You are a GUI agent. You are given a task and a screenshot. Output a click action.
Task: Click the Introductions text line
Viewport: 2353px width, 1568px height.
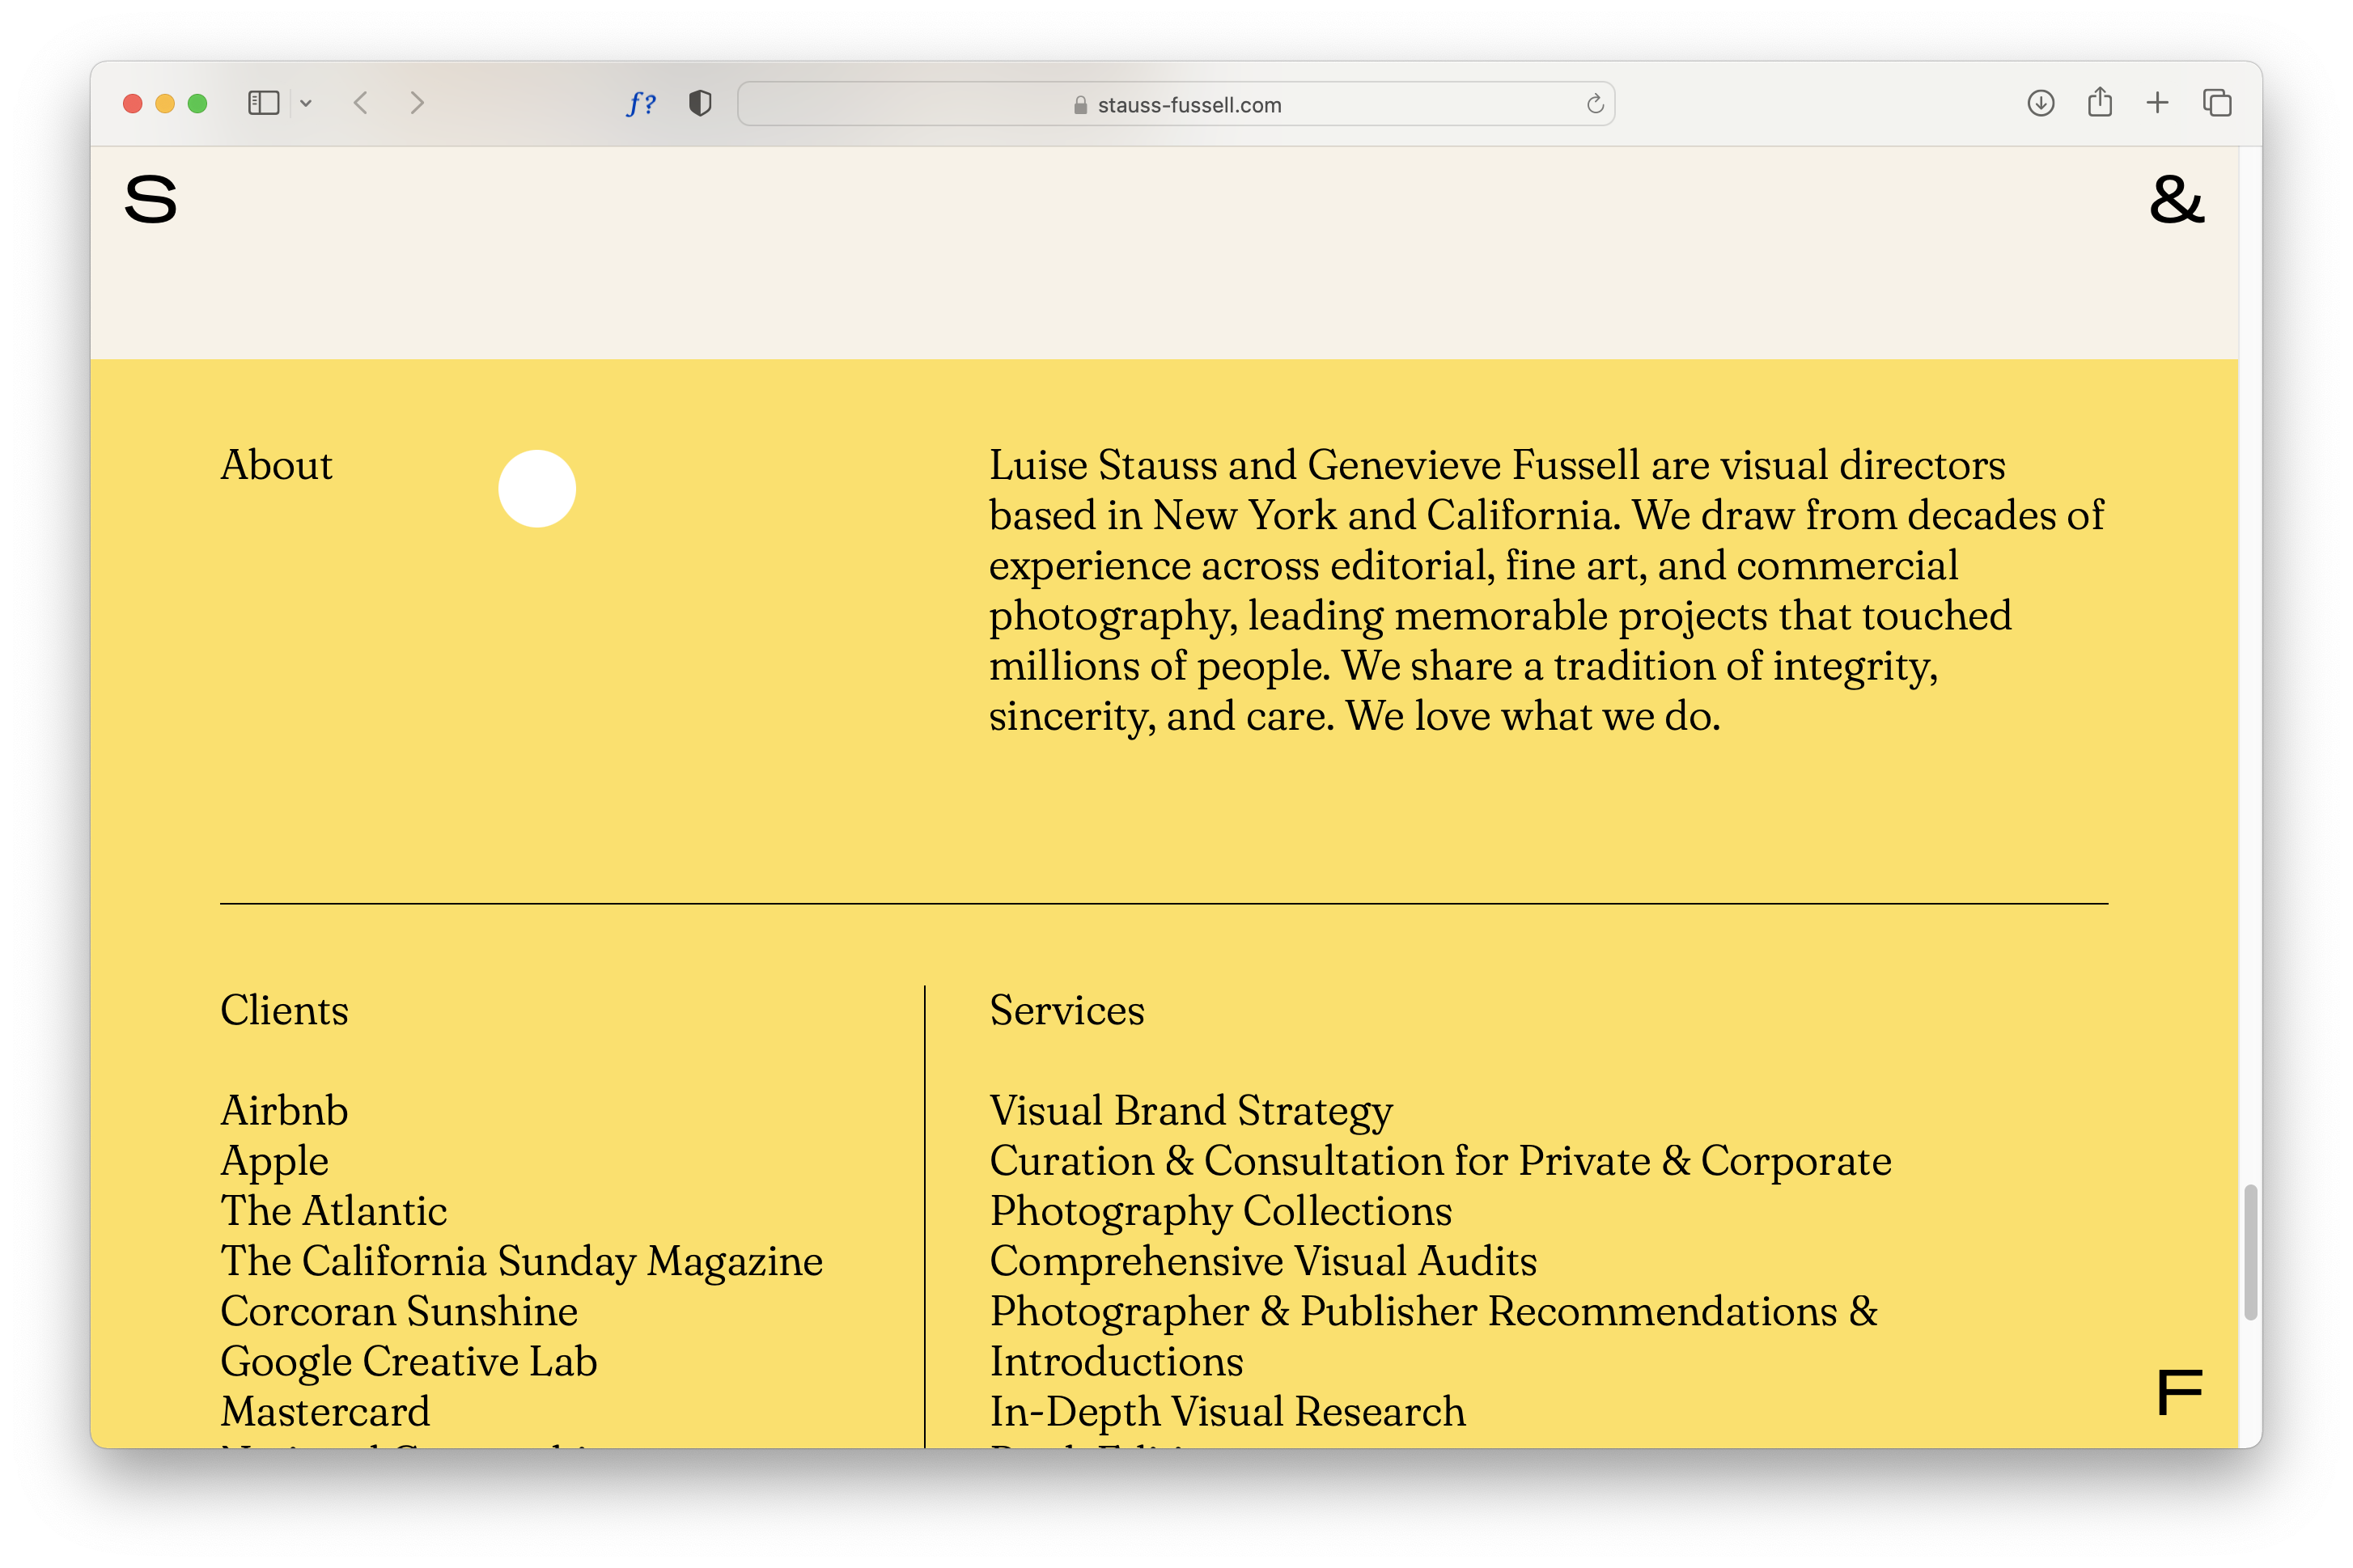(1116, 1361)
